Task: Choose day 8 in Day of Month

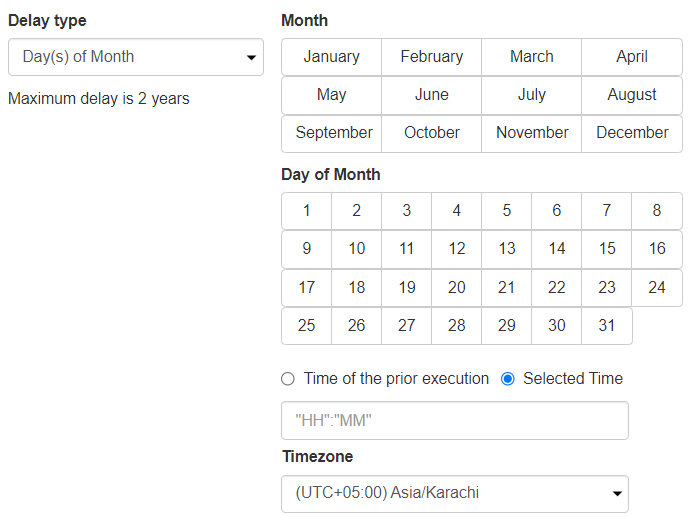Action: pyautogui.click(x=657, y=211)
